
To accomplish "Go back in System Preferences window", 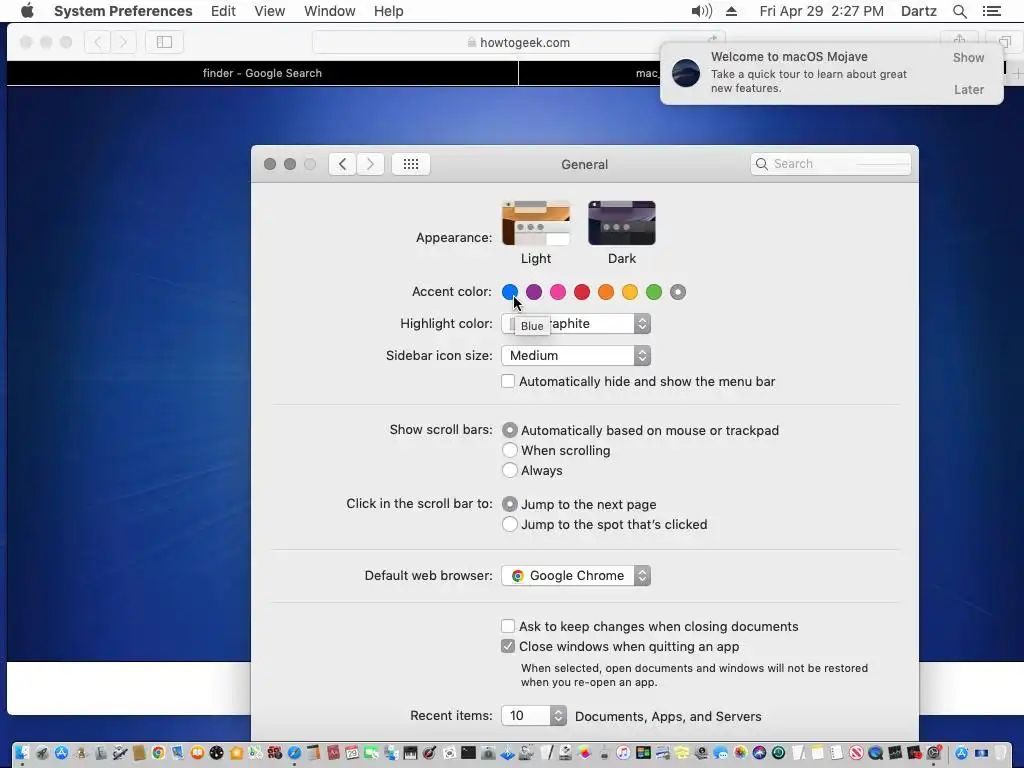I will click(x=342, y=164).
